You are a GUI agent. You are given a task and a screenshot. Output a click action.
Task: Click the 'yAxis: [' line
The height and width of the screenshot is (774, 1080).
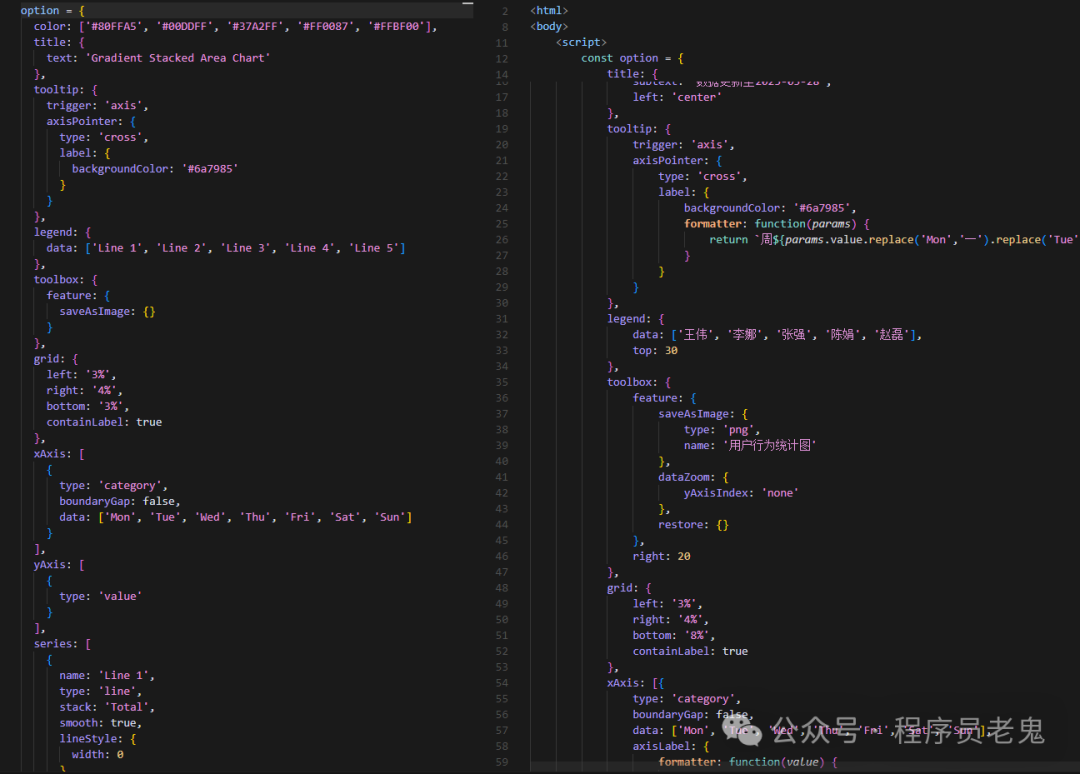(x=59, y=565)
